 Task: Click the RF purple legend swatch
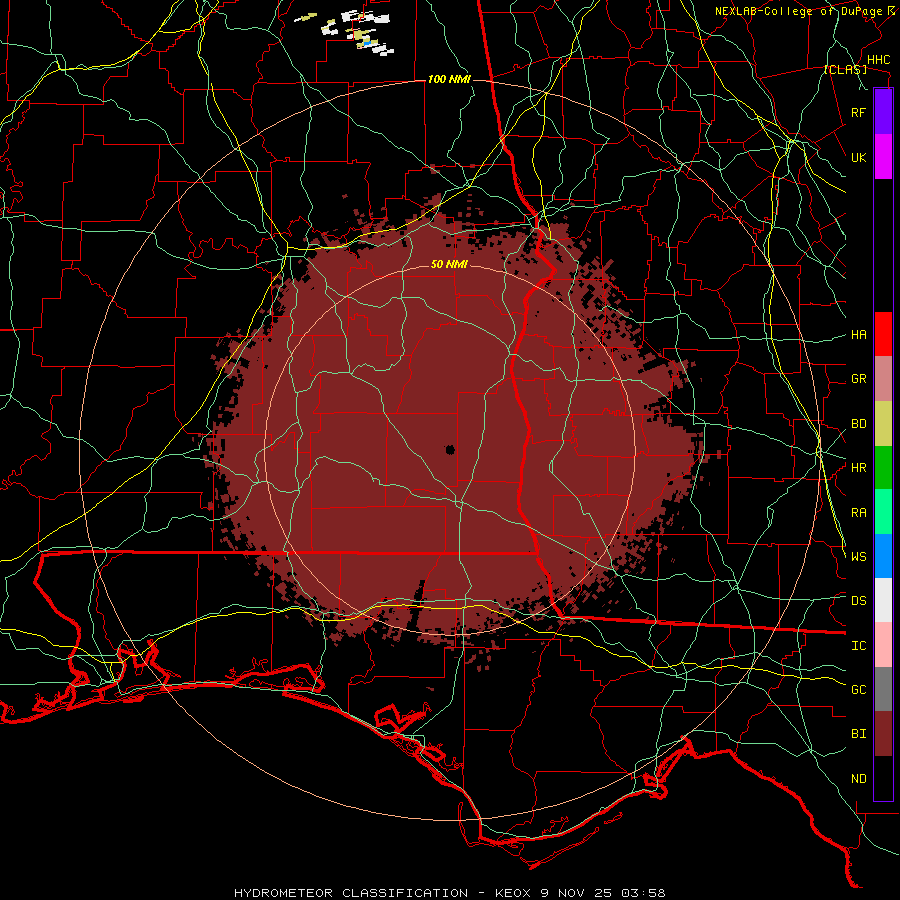pos(883,112)
